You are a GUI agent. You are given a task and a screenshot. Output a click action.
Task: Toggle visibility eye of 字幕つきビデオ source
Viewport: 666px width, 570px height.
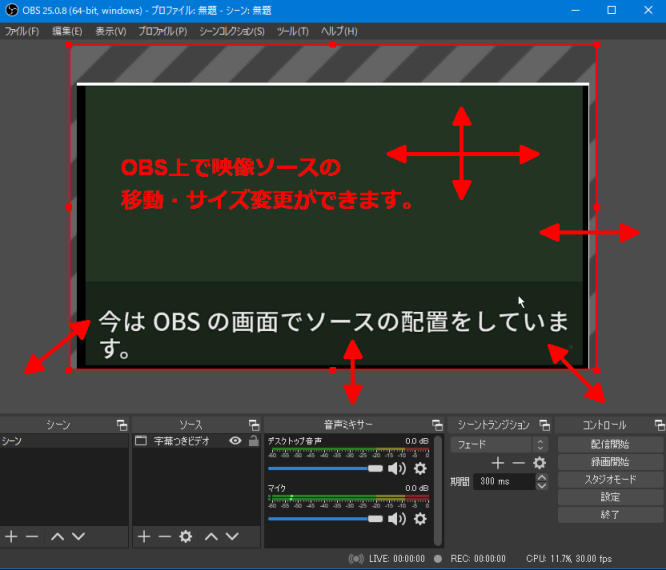[235, 440]
